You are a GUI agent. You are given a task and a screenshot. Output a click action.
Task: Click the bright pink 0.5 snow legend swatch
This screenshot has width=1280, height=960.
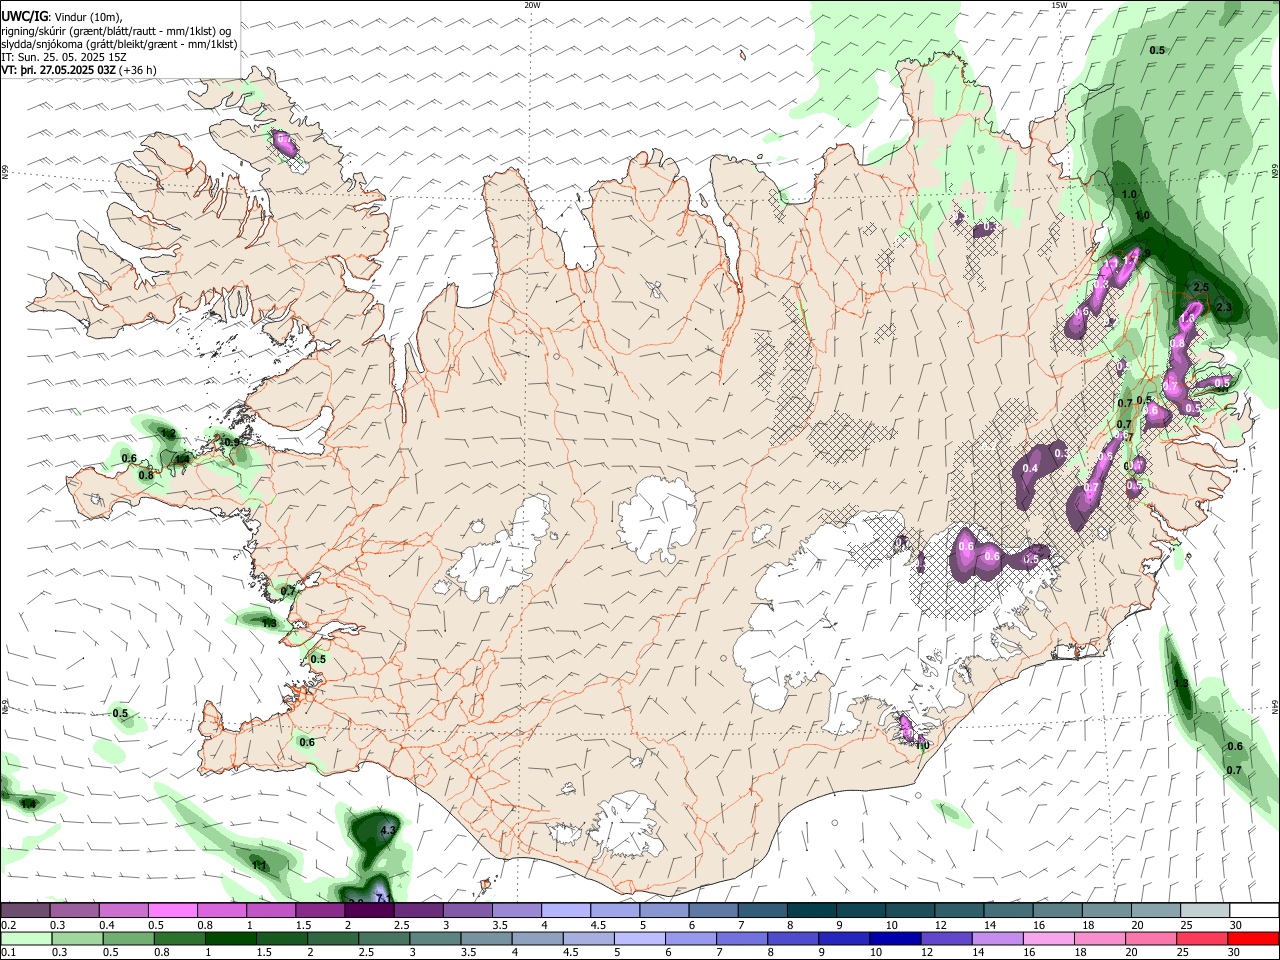pos(172,910)
